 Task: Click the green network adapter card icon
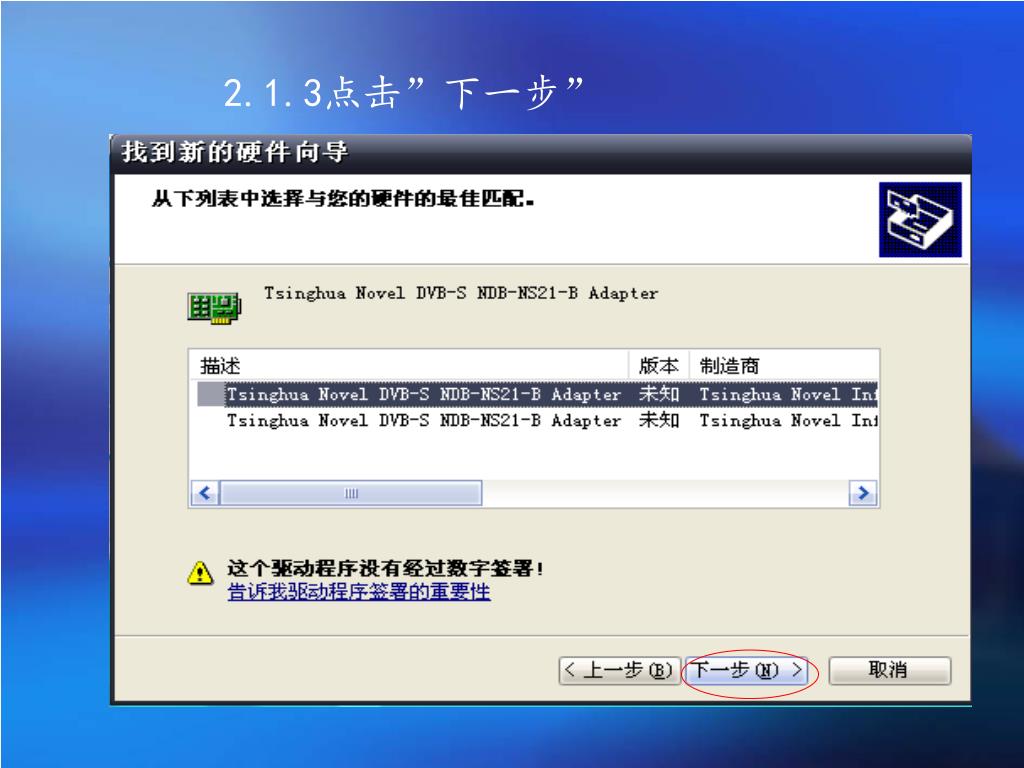click(214, 308)
